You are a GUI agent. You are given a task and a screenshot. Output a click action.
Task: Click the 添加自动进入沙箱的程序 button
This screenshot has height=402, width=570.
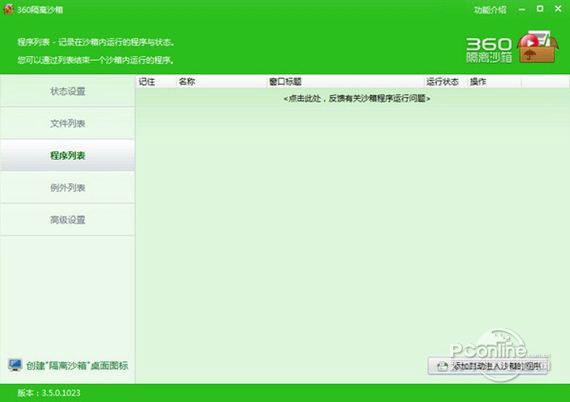488,366
